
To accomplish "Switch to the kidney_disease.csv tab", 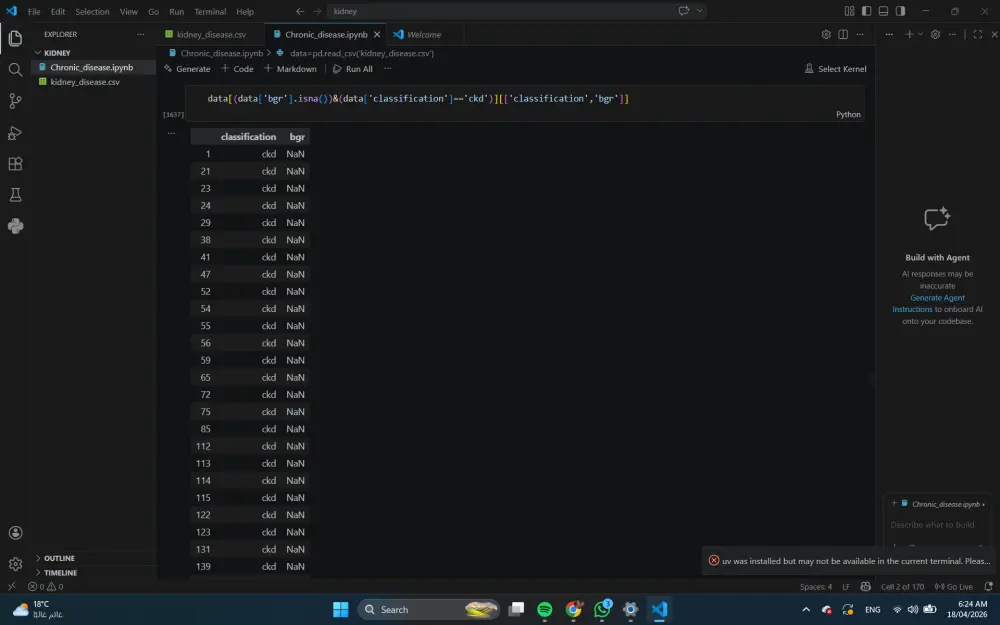I will [x=210, y=33].
